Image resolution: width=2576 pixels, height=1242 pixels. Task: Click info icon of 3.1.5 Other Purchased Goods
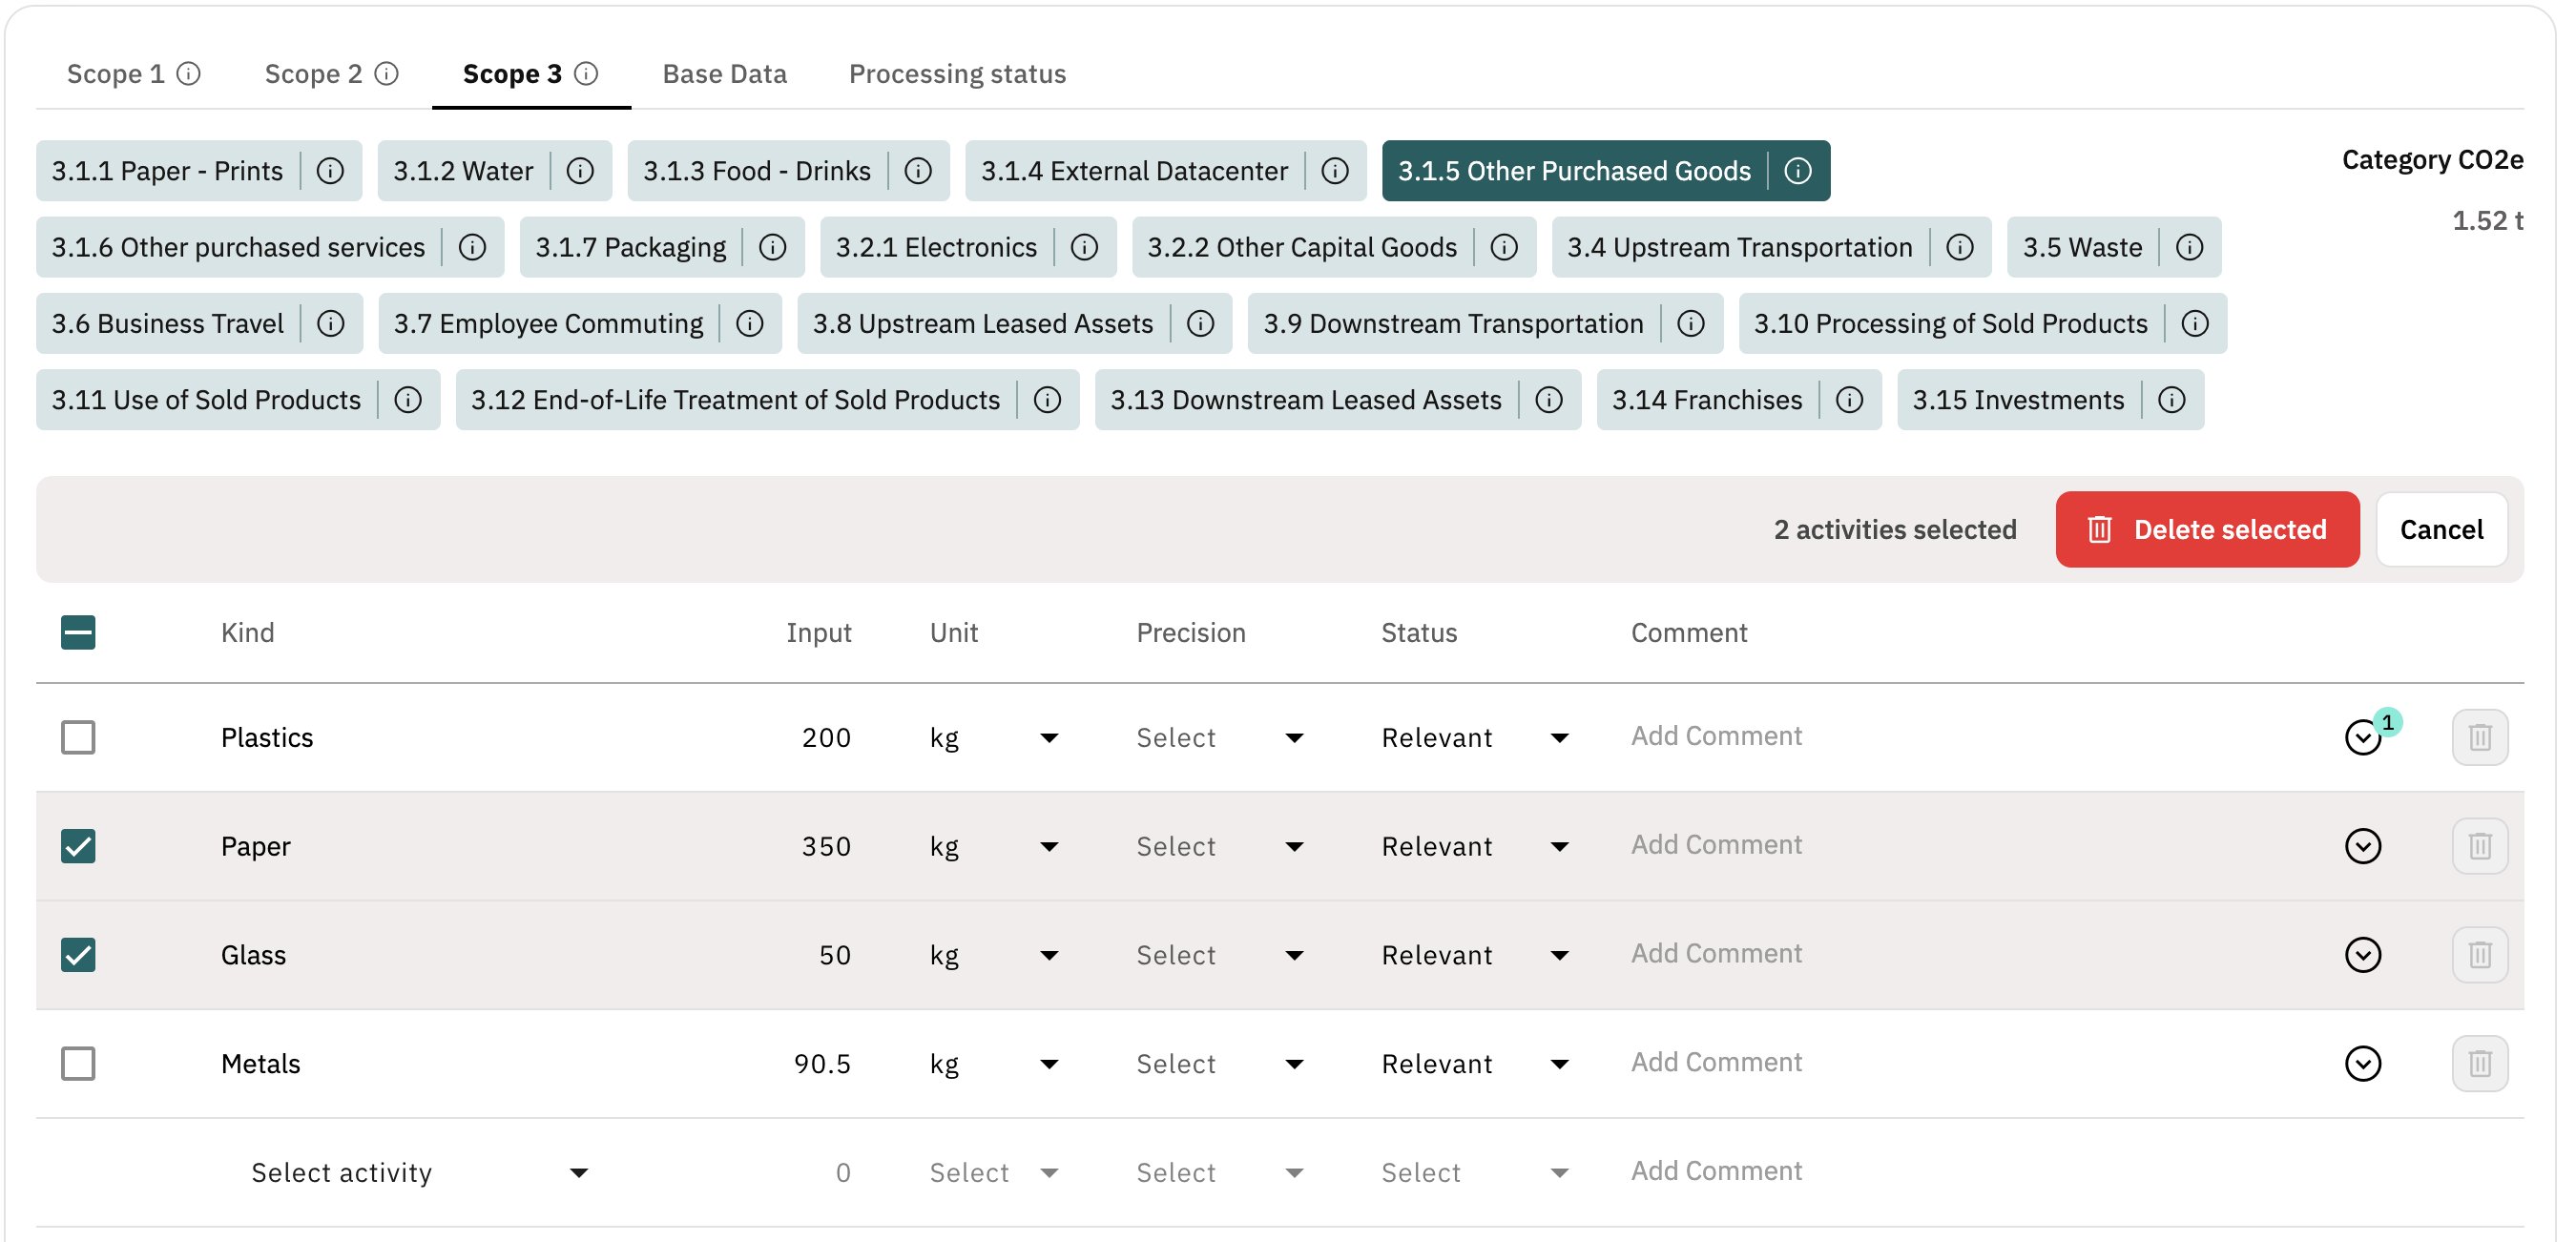coord(1797,171)
